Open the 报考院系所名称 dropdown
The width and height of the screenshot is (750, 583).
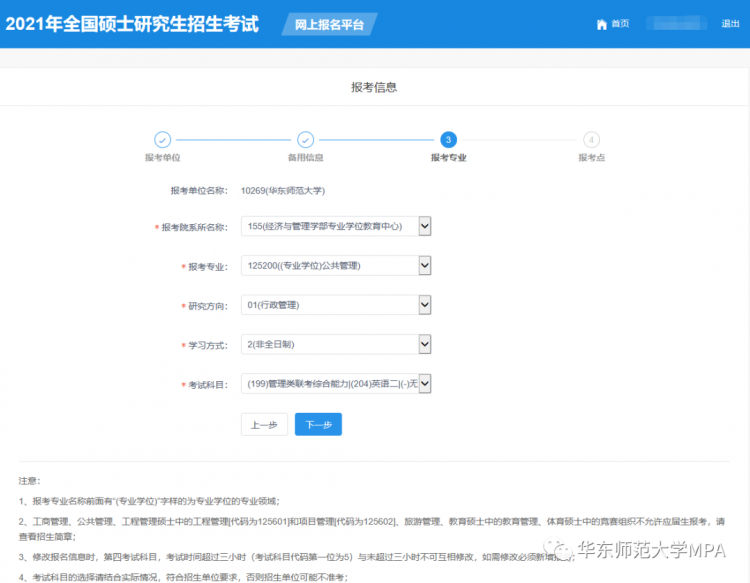(x=336, y=227)
